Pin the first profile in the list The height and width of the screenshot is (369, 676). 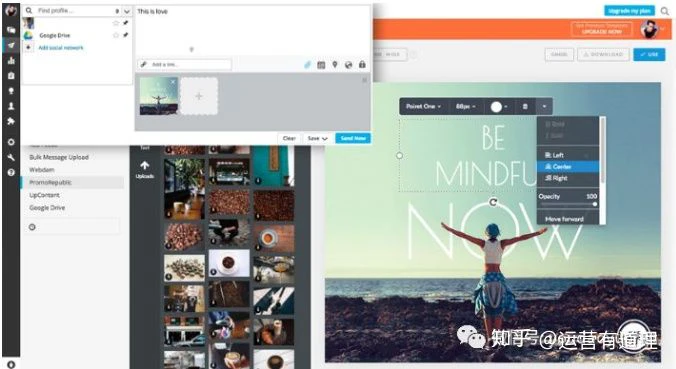click(125, 22)
